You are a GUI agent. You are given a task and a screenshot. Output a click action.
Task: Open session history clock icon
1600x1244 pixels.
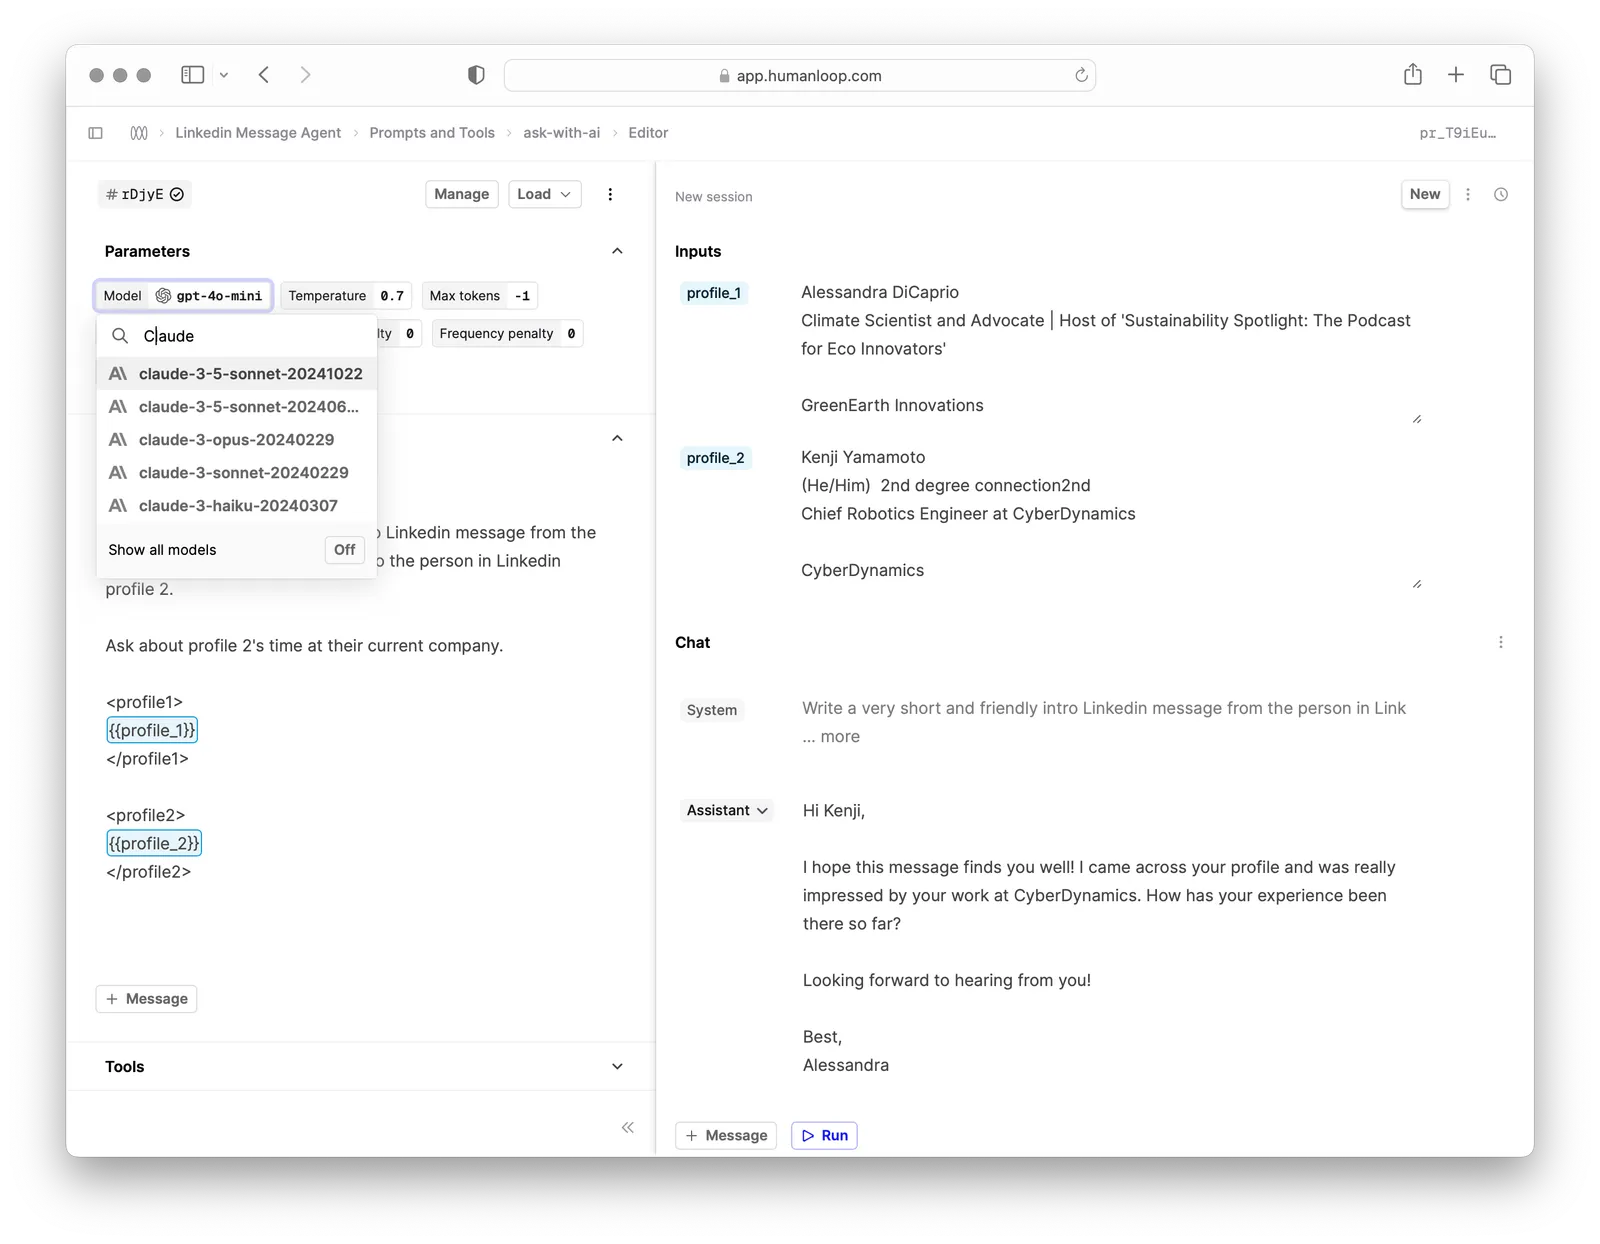pos(1501,195)
